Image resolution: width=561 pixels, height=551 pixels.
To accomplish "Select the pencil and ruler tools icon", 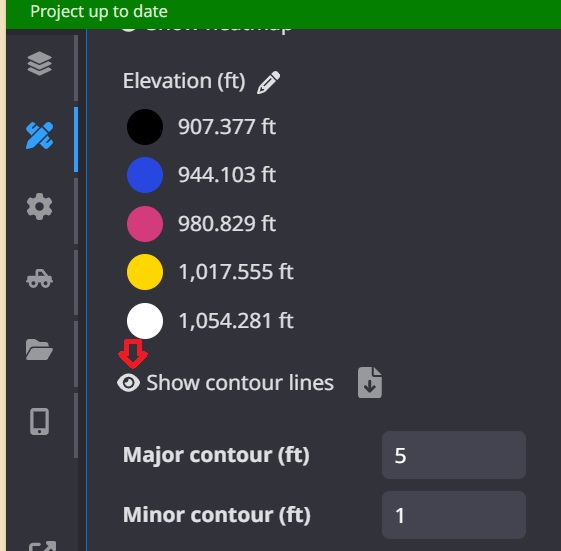I will [x=39, y=135].
